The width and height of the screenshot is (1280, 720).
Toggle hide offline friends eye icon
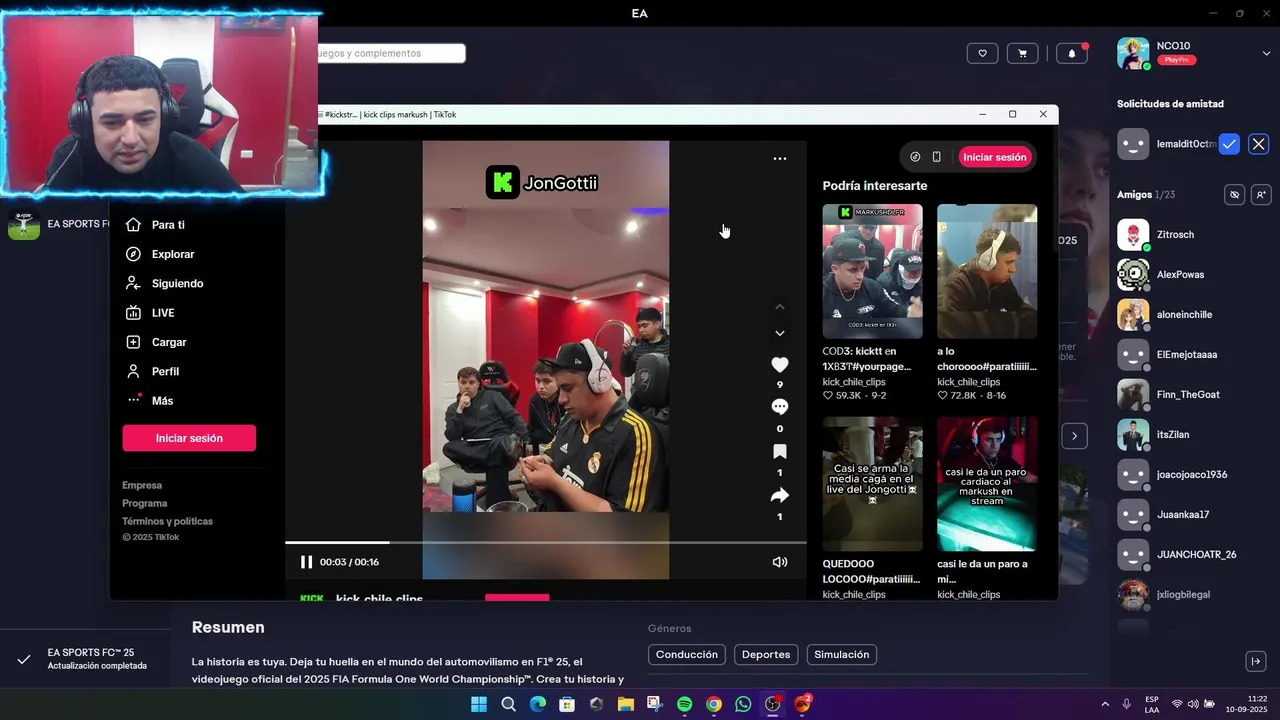[x=1235, y=195]
